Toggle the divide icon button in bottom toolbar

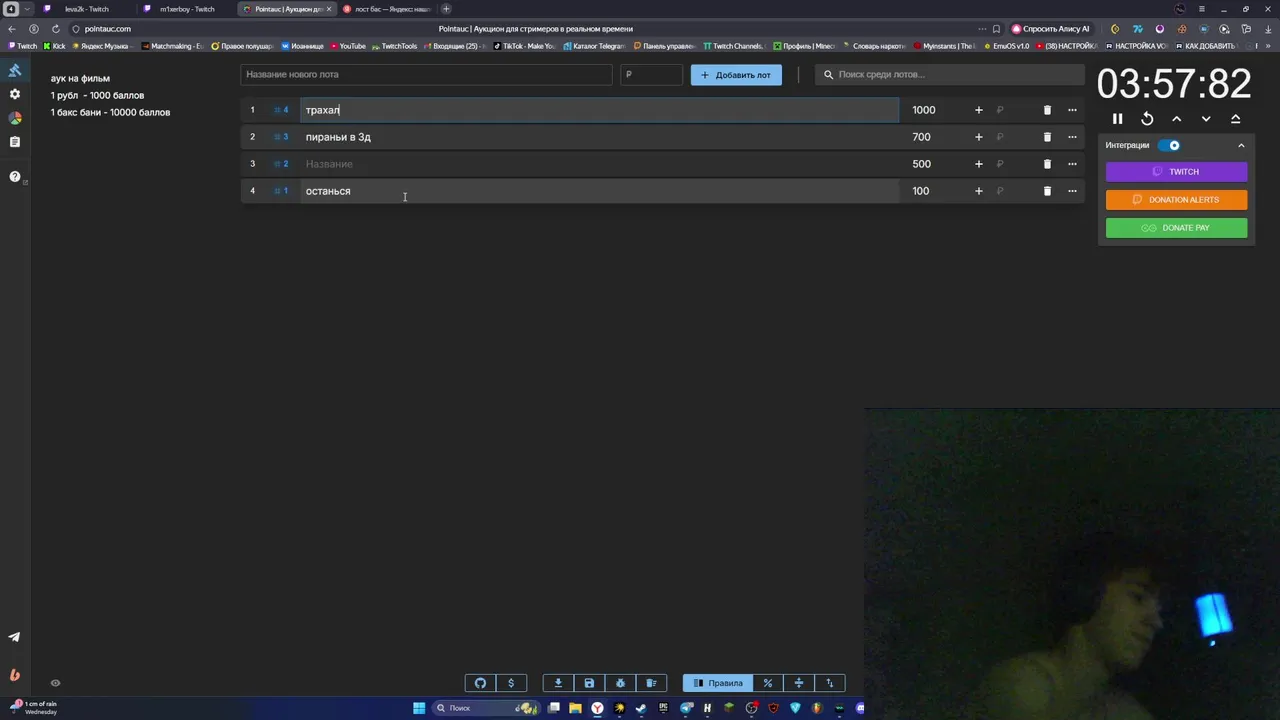pyautogui.click(x=799, y=683)
